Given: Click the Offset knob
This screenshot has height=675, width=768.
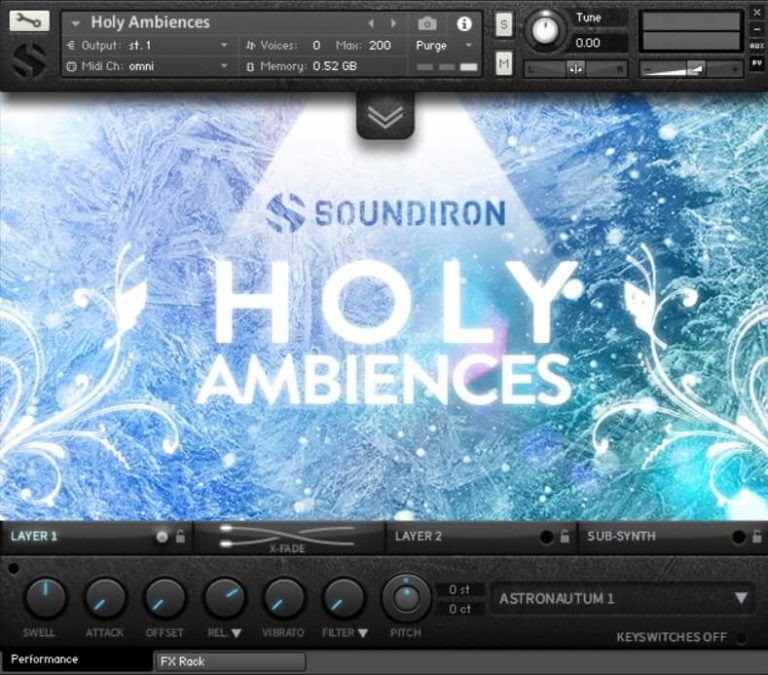Looking at the screenshot, I should point(165,598).
